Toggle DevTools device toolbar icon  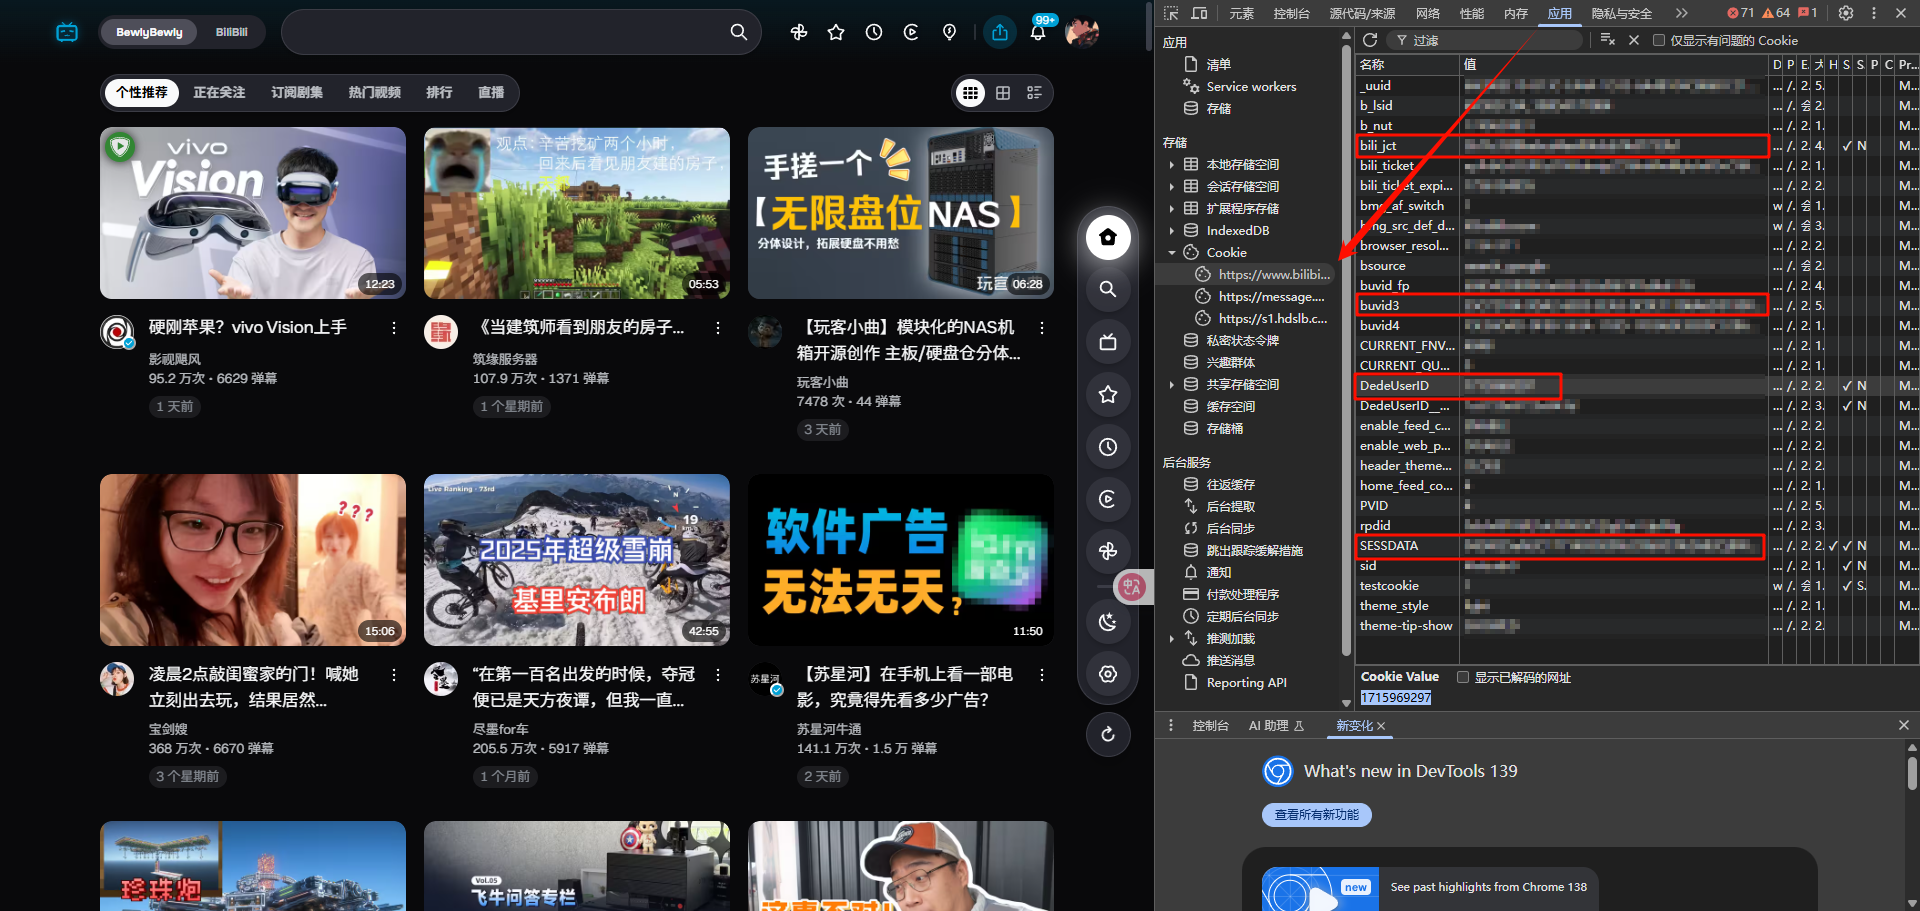1199,13
